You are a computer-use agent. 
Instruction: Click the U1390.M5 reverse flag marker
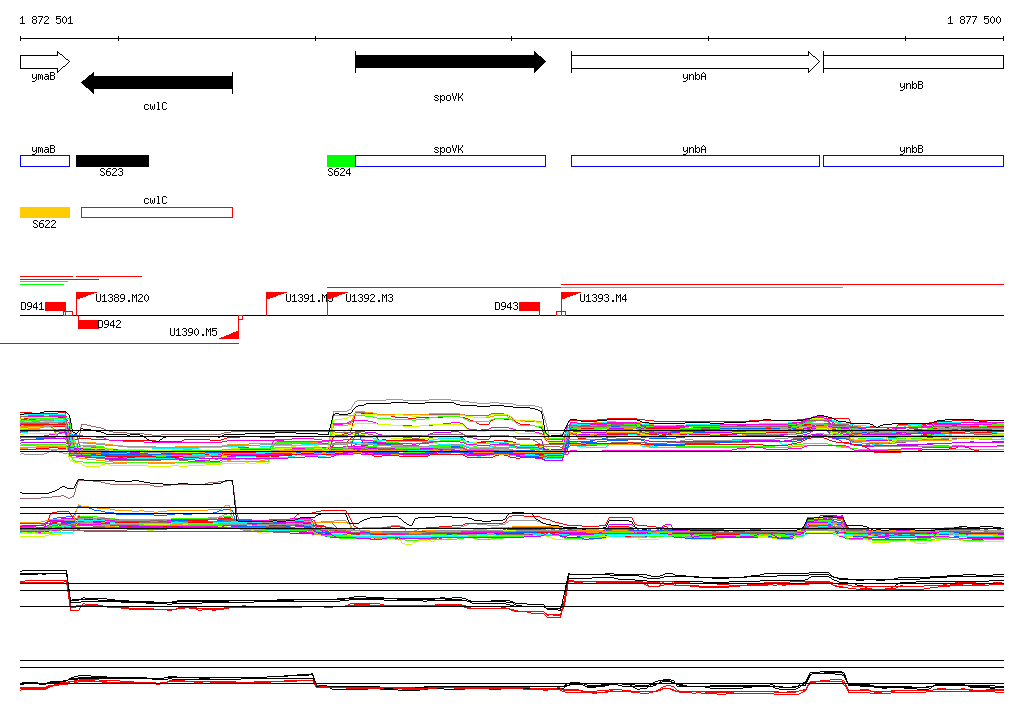click(230, 334)
